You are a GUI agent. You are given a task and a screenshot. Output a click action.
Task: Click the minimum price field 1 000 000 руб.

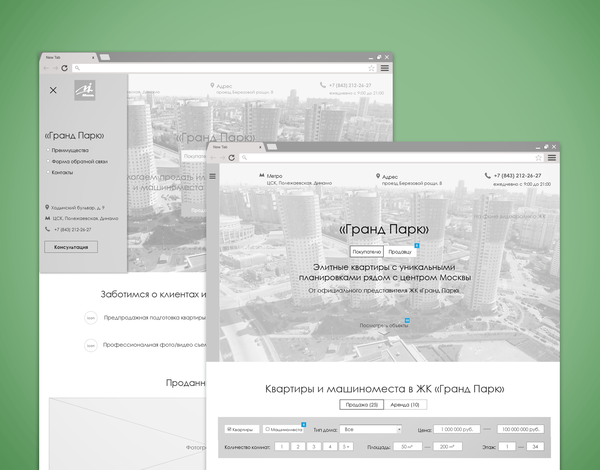pyautogui.click(x=457, y=429)
